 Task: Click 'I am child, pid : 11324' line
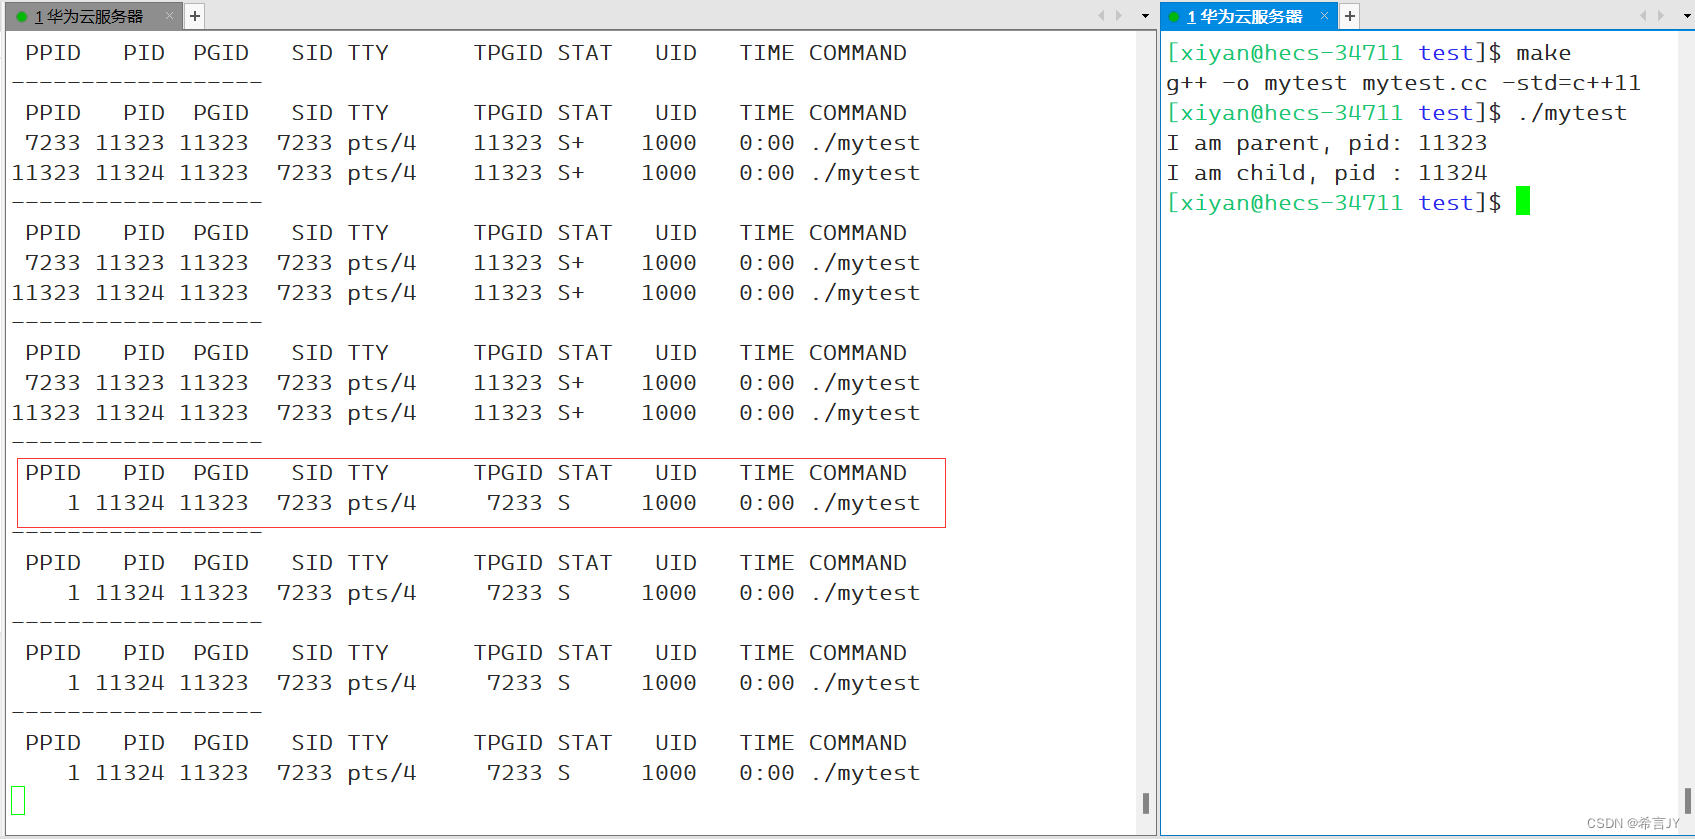click(x=1326, y=173)
